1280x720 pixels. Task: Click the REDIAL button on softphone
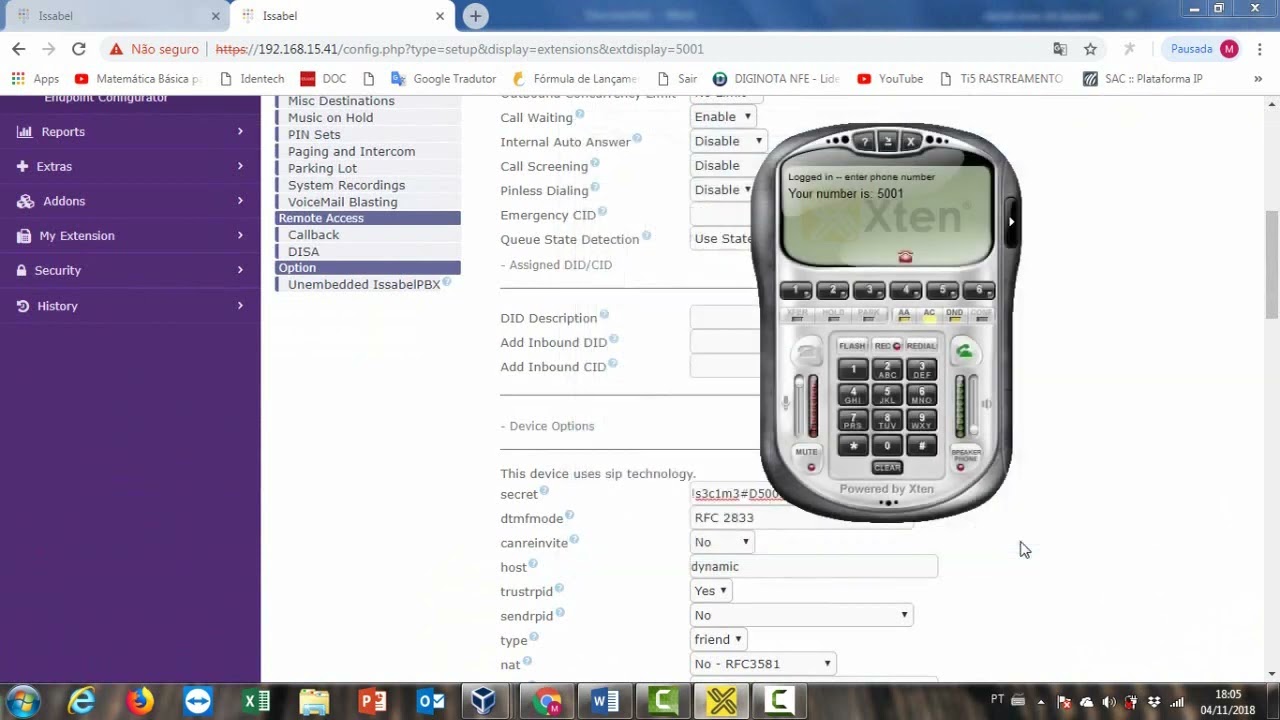[921, 346]
